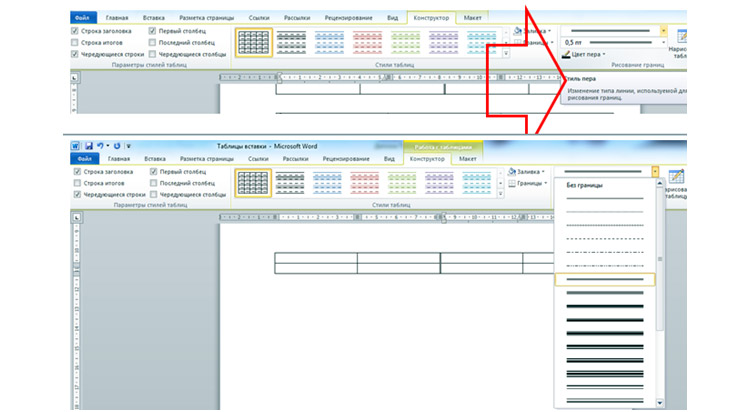Viewport: 750px width, 412px height.
Task: Open Вид tab in upper window
Action: pyautogui.click(x=392, y=18)
